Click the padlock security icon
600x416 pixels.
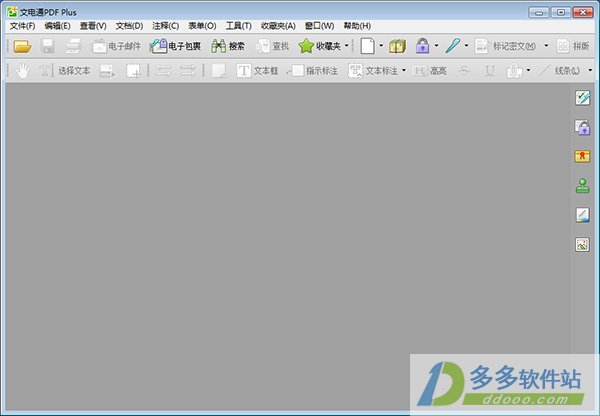(x=422, y=46)
